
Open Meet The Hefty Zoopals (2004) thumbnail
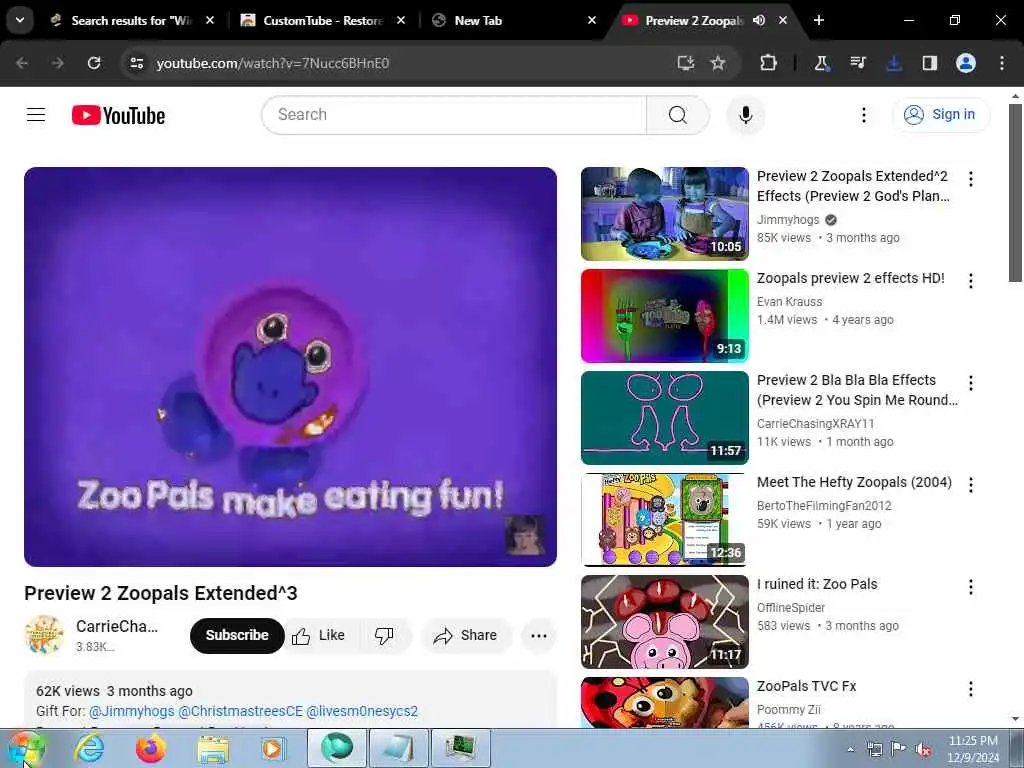click(x=665, y=519)
